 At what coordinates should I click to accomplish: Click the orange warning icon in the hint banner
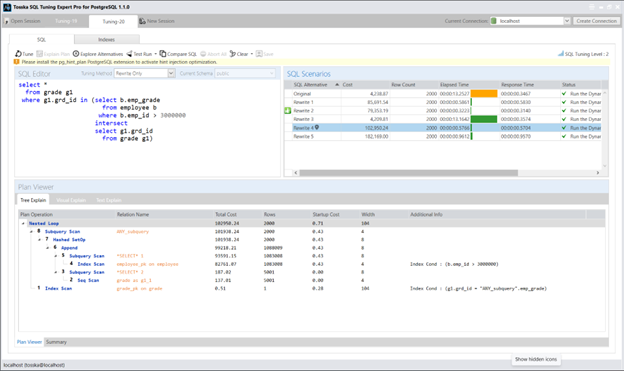17,62
